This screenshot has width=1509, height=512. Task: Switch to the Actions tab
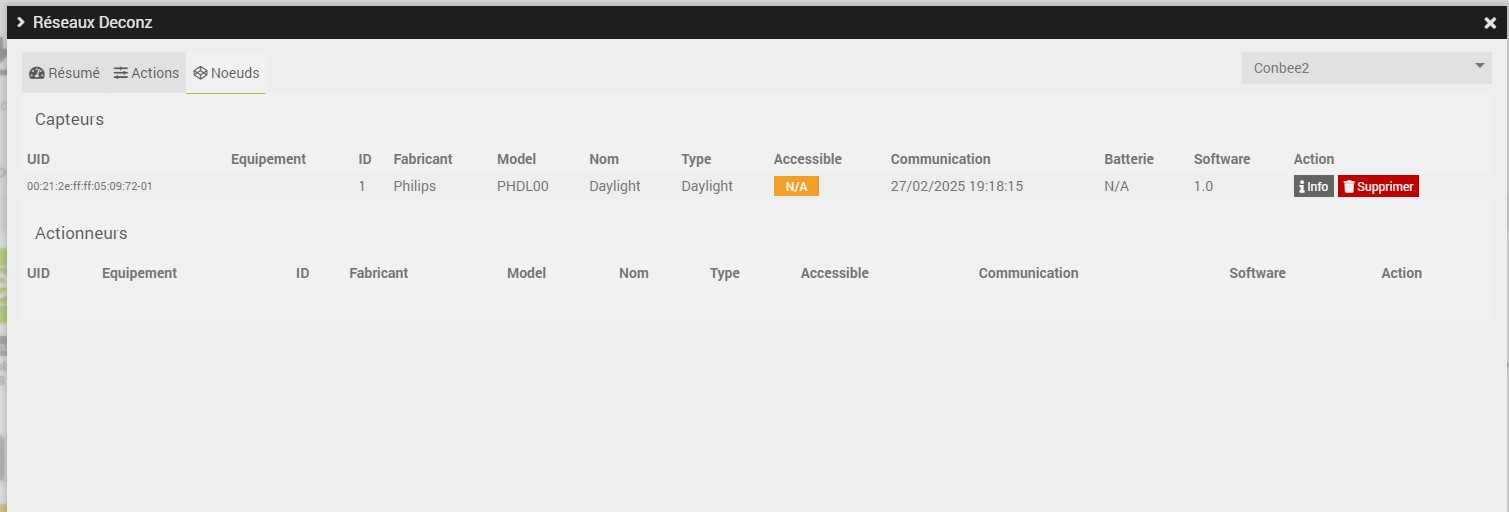tap(146, 73)
